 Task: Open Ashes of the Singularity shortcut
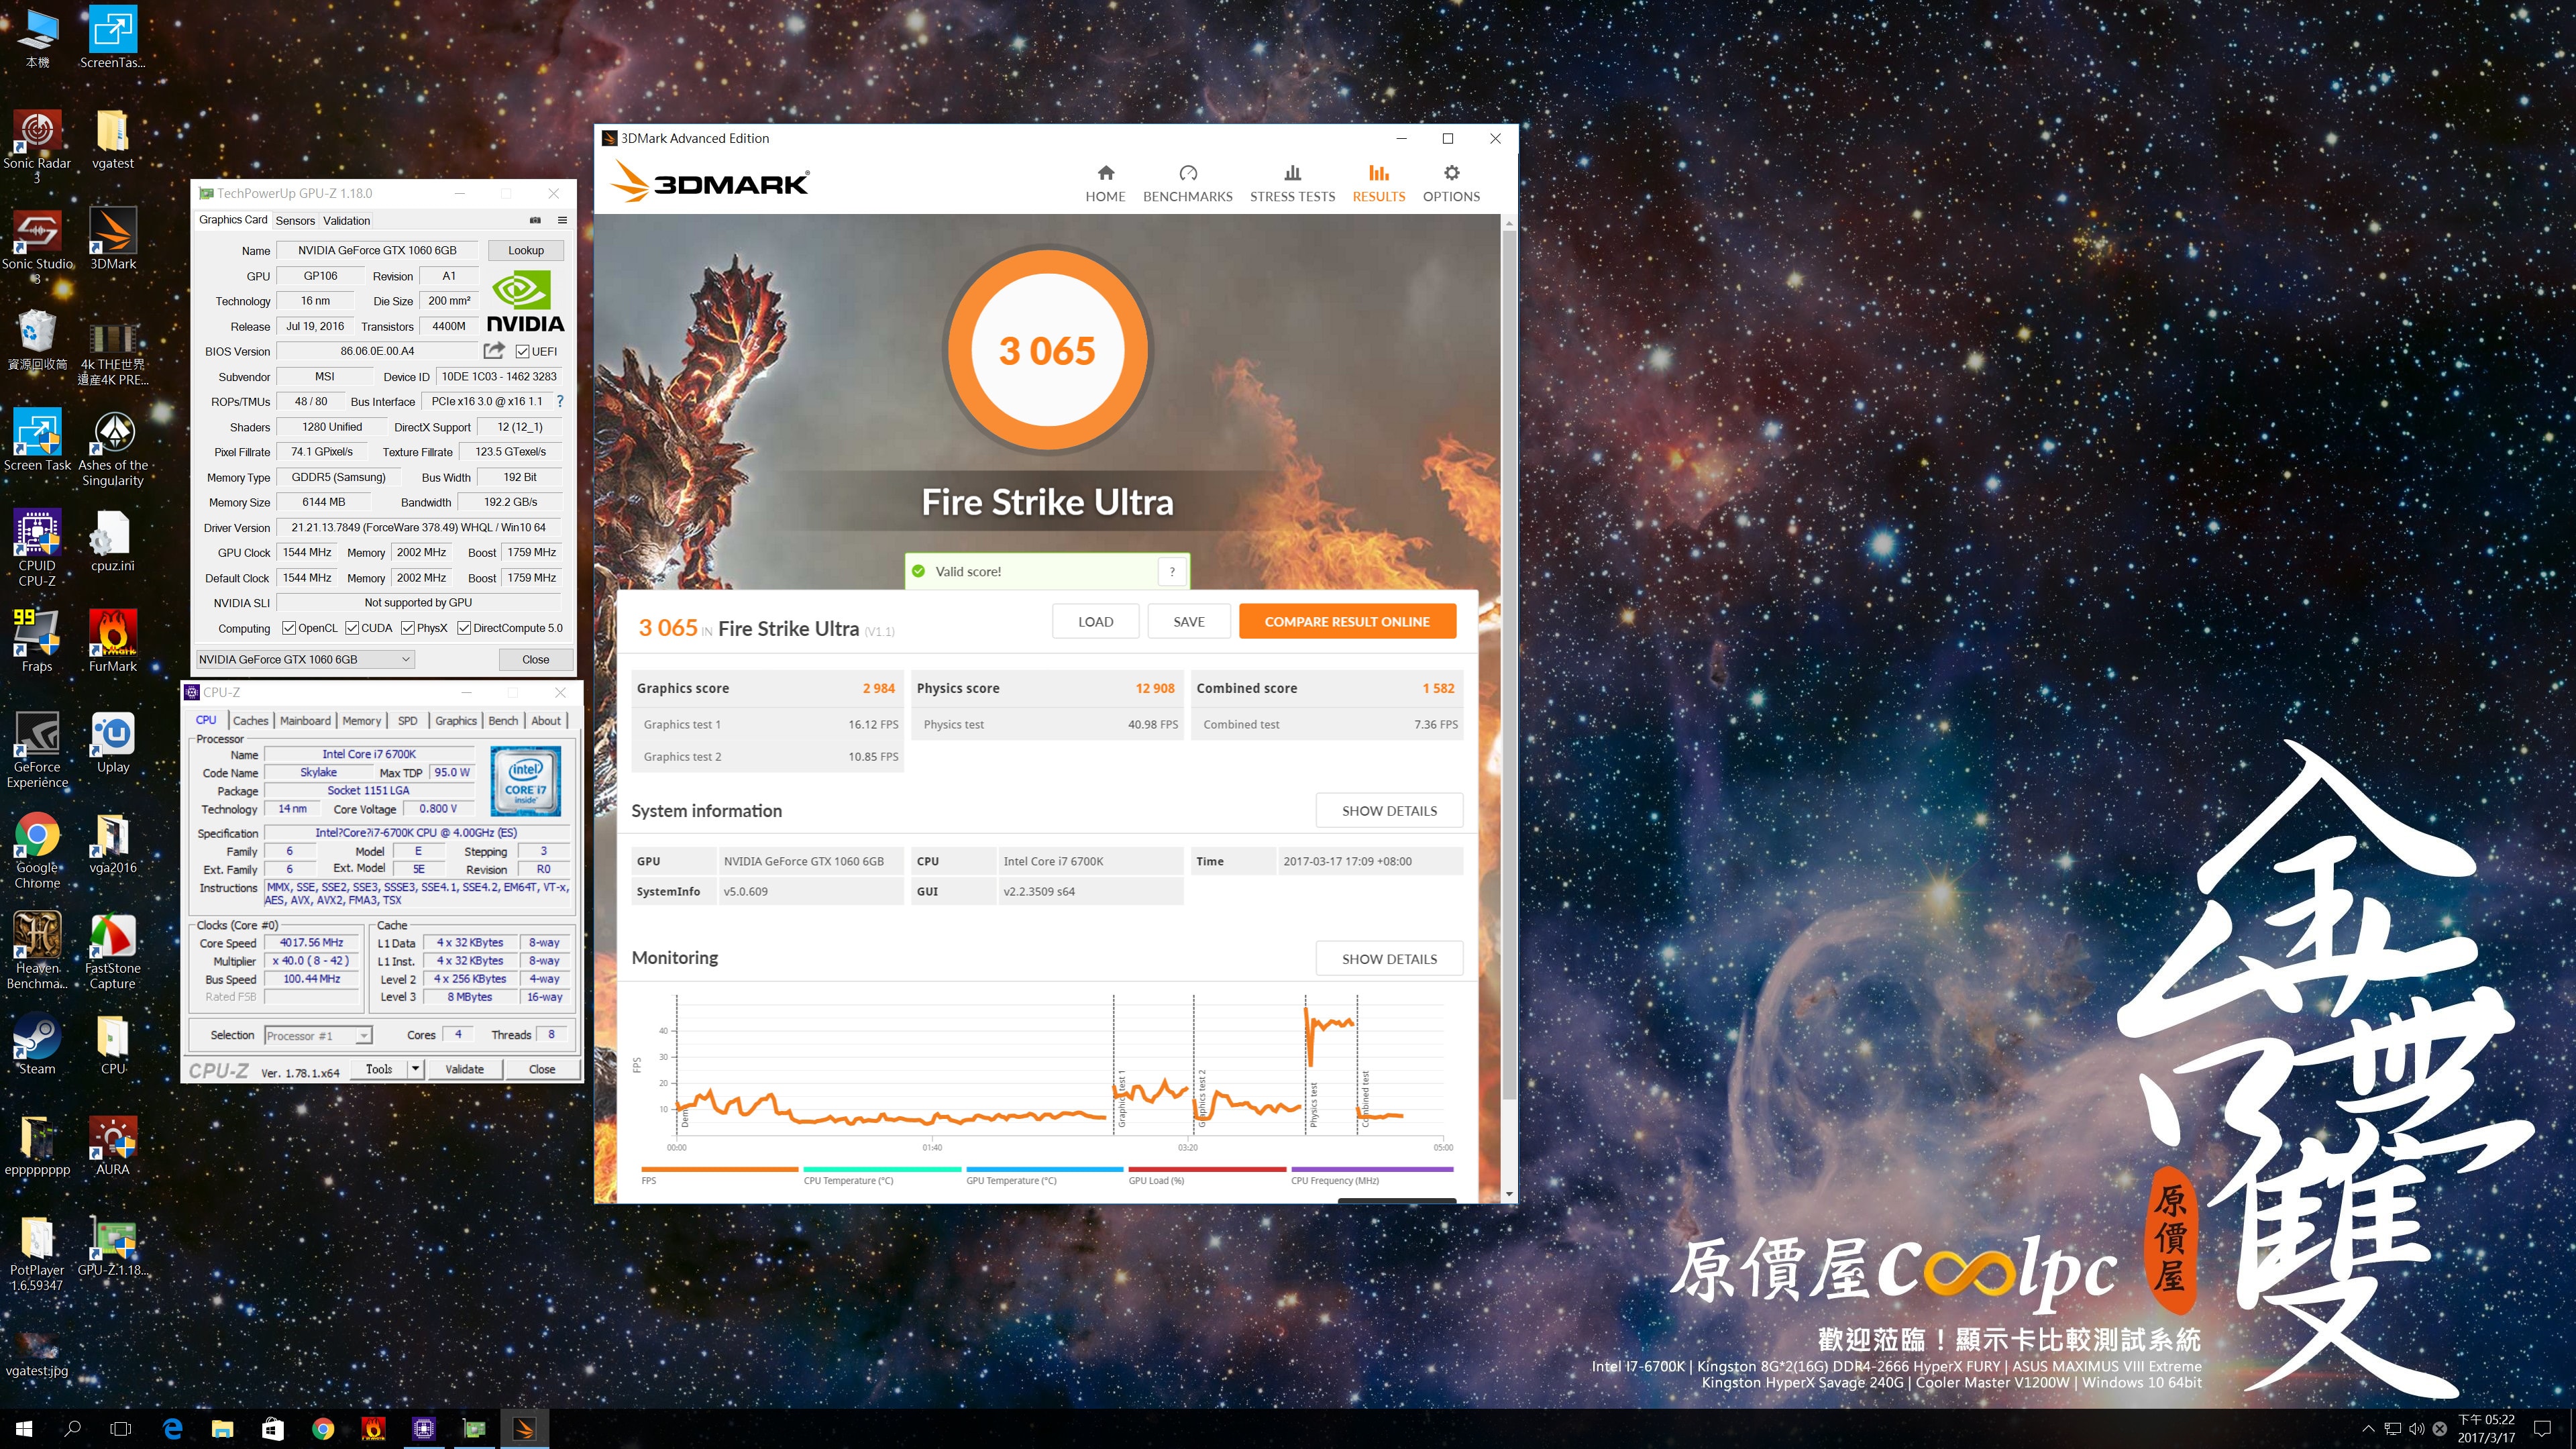pyautogui.click(x=112, y=448)
